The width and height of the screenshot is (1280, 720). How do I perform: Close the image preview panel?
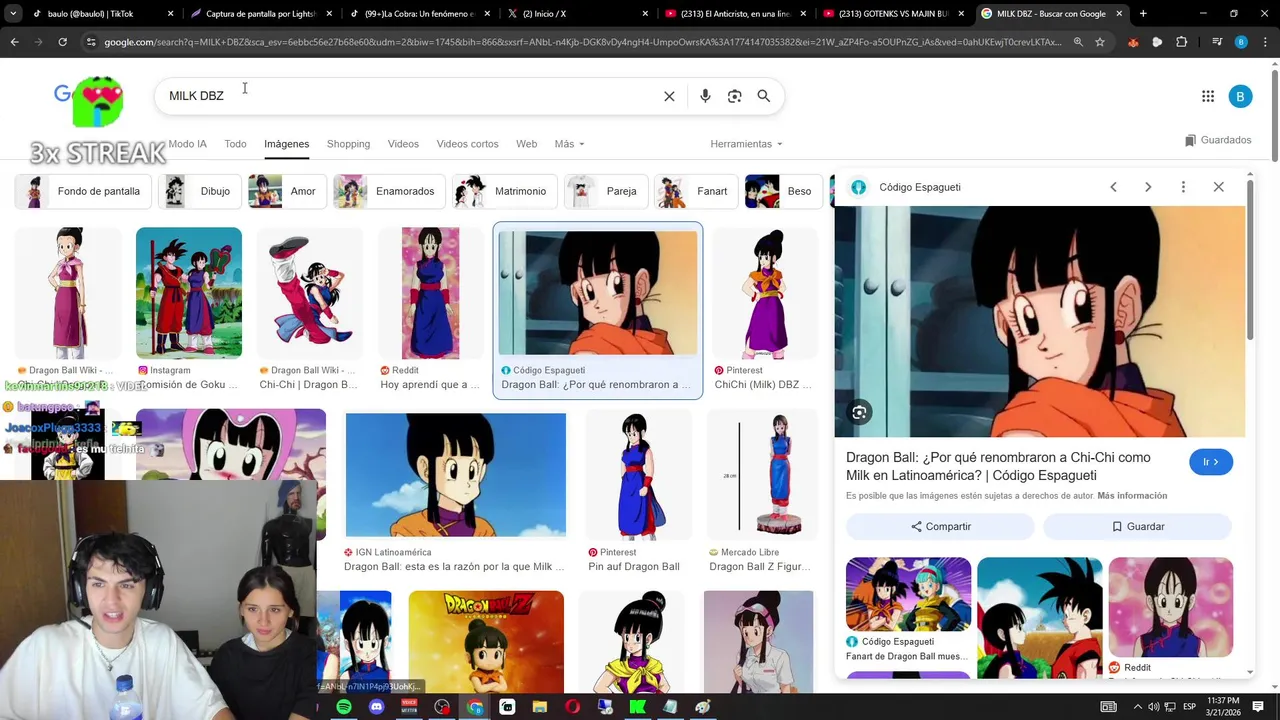[1218, 187]
